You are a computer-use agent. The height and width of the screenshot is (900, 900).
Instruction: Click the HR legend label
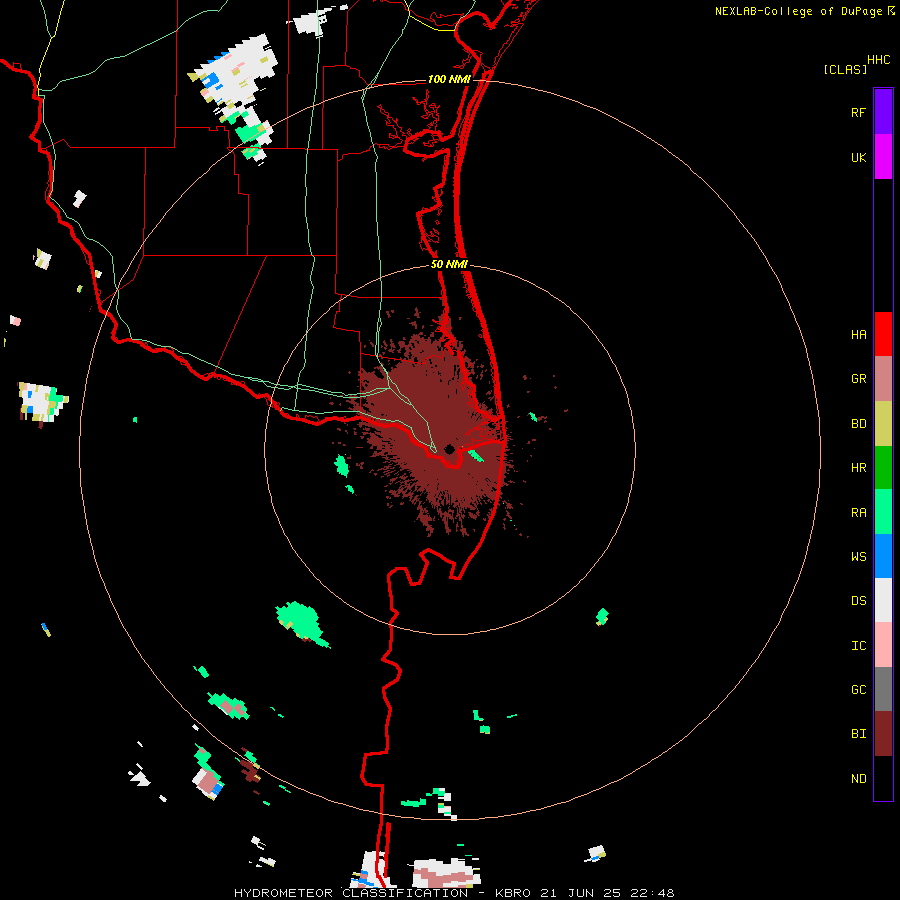858,467
